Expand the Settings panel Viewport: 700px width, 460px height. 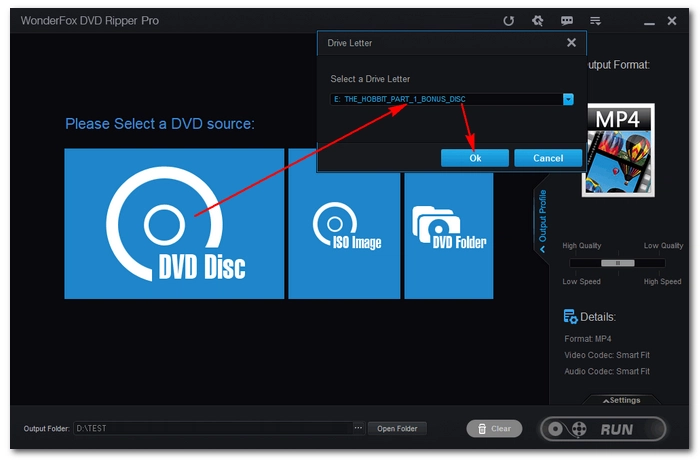click(622, 400)
